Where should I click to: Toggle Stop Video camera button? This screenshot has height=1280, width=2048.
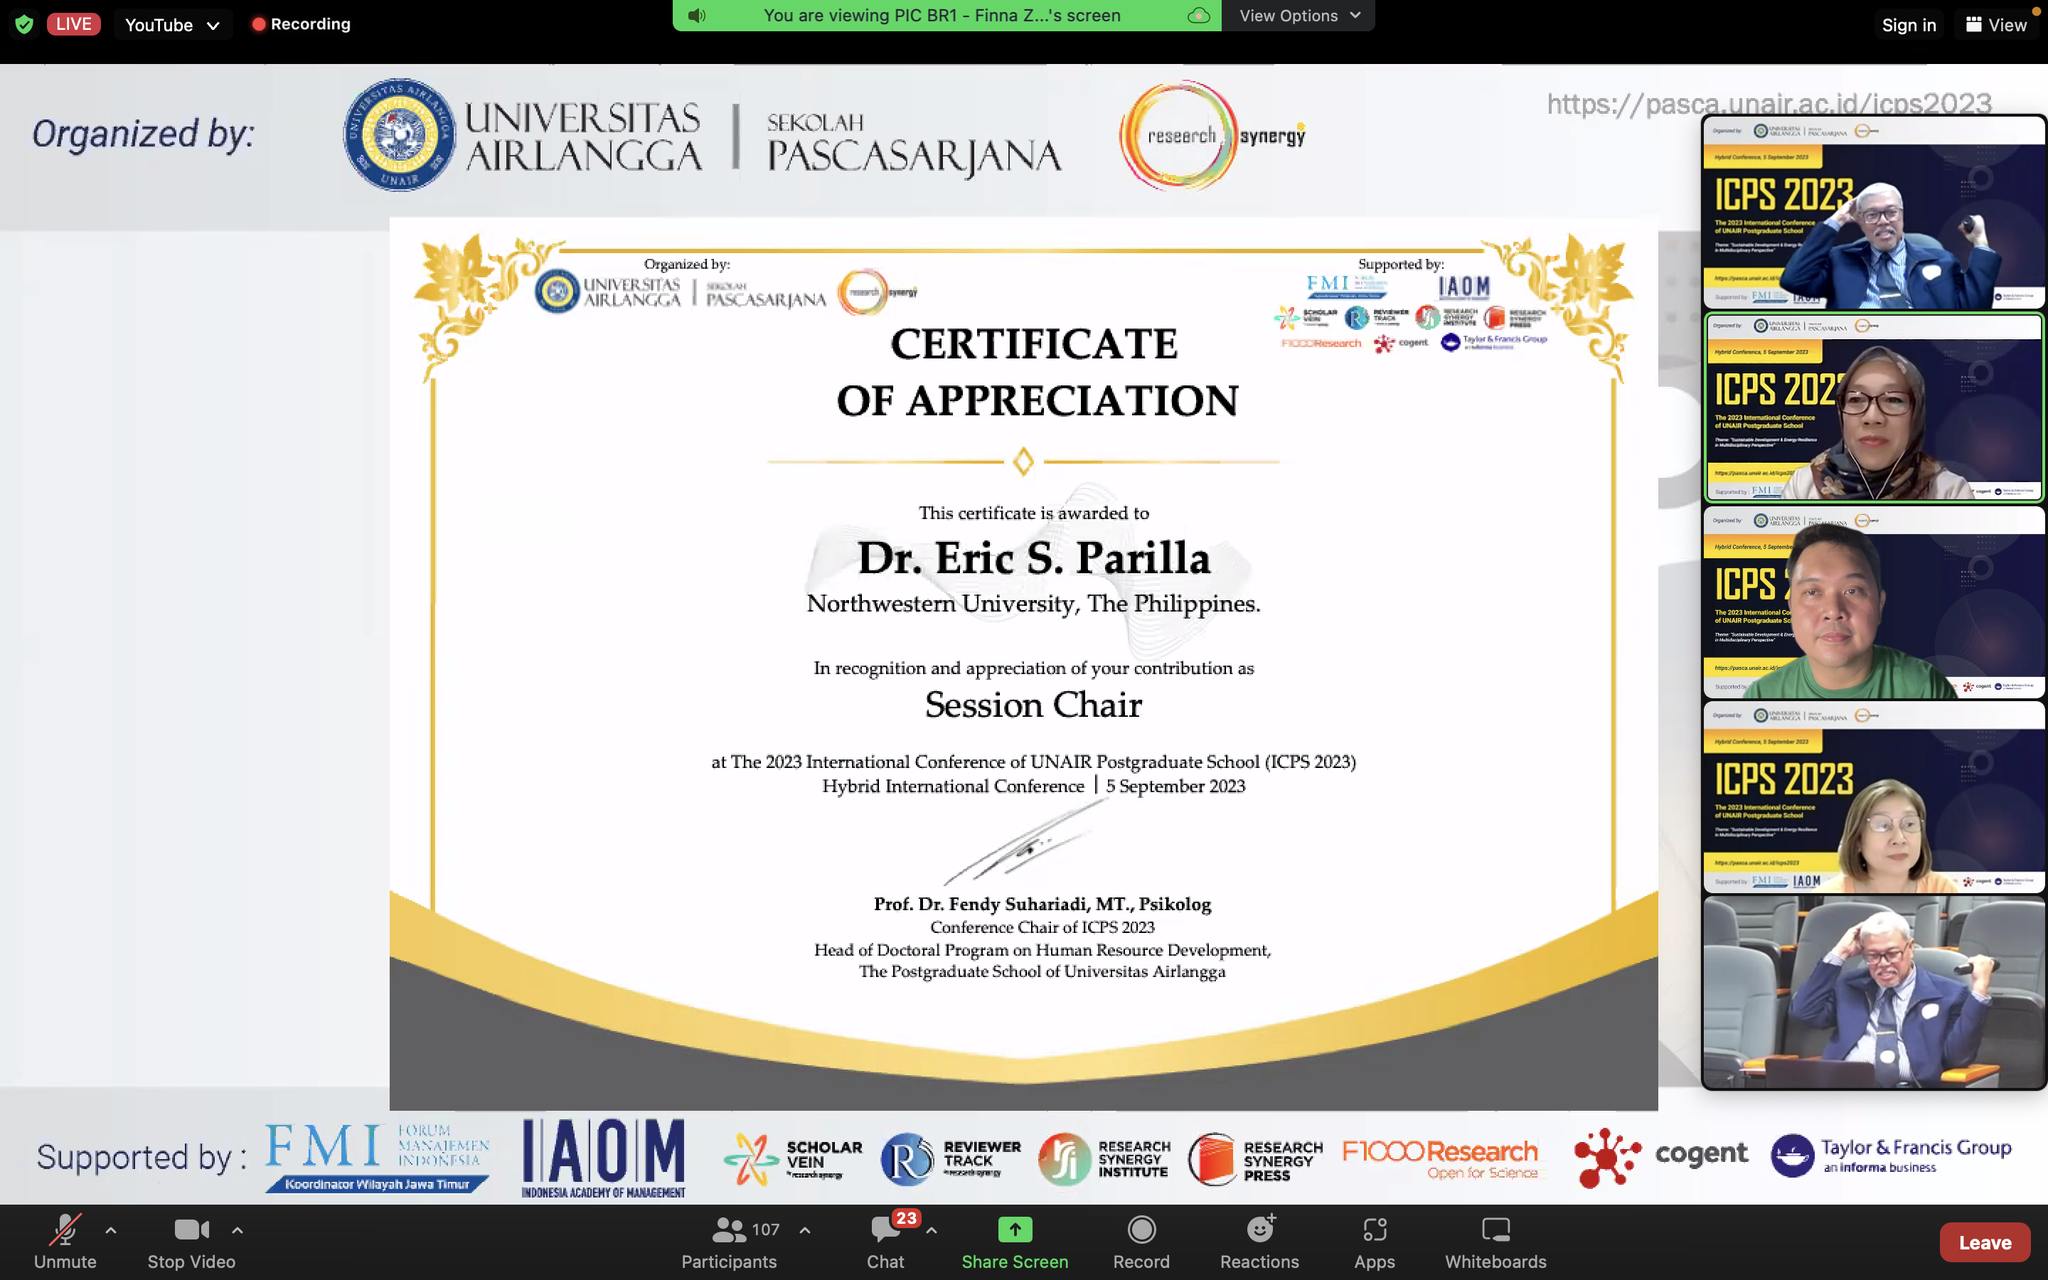(x=190, y=1230)
